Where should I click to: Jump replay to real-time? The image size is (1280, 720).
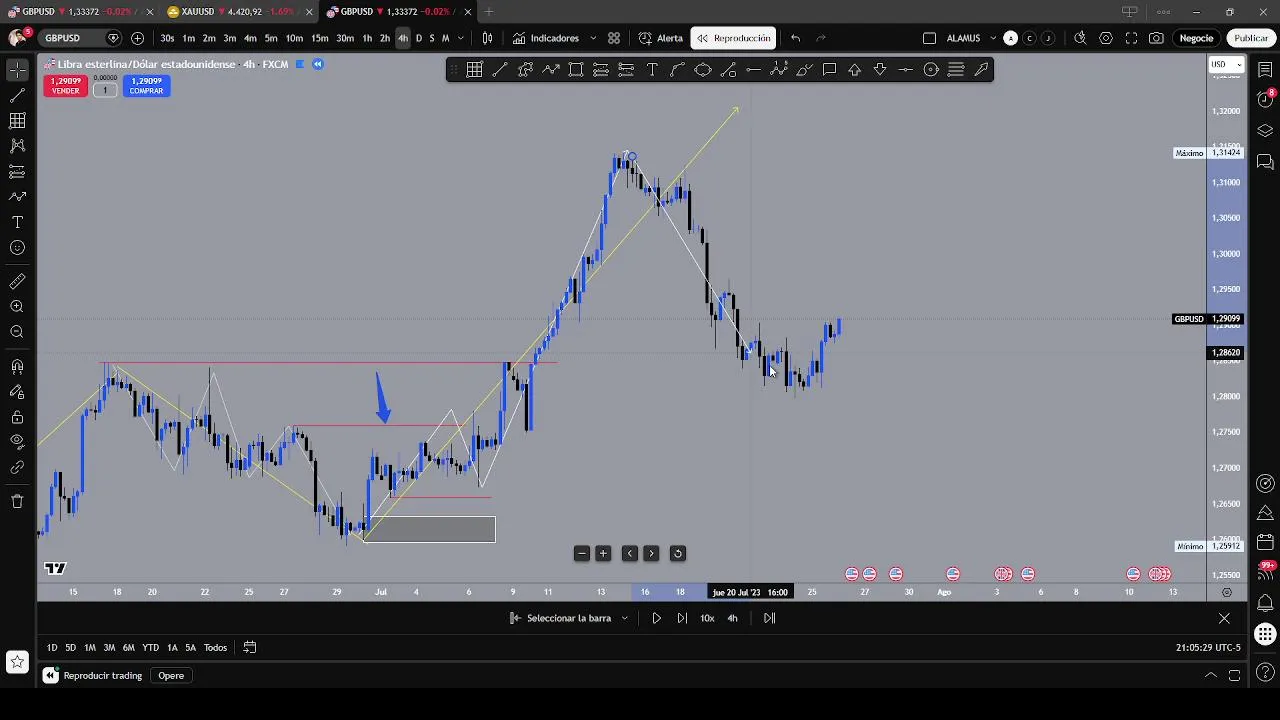(769, 618)
